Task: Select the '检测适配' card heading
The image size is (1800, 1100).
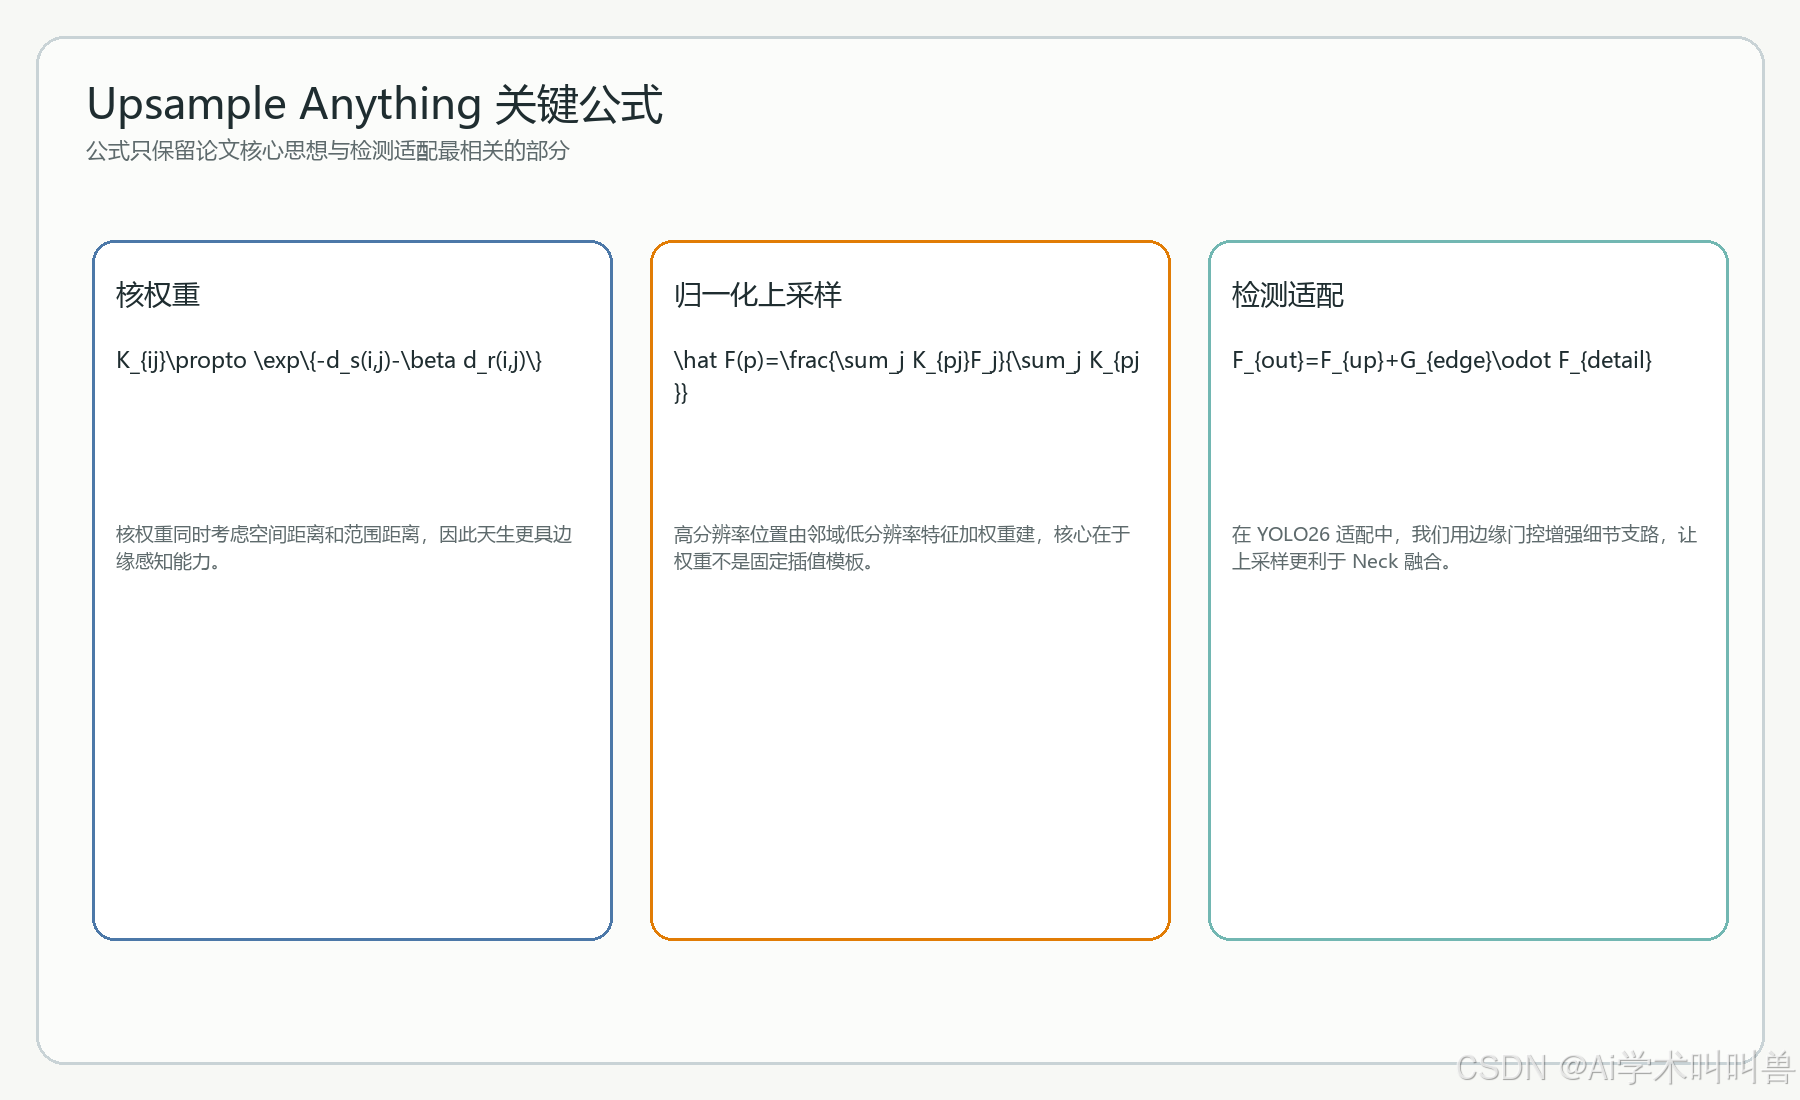Action: (x=1288, y=295)
